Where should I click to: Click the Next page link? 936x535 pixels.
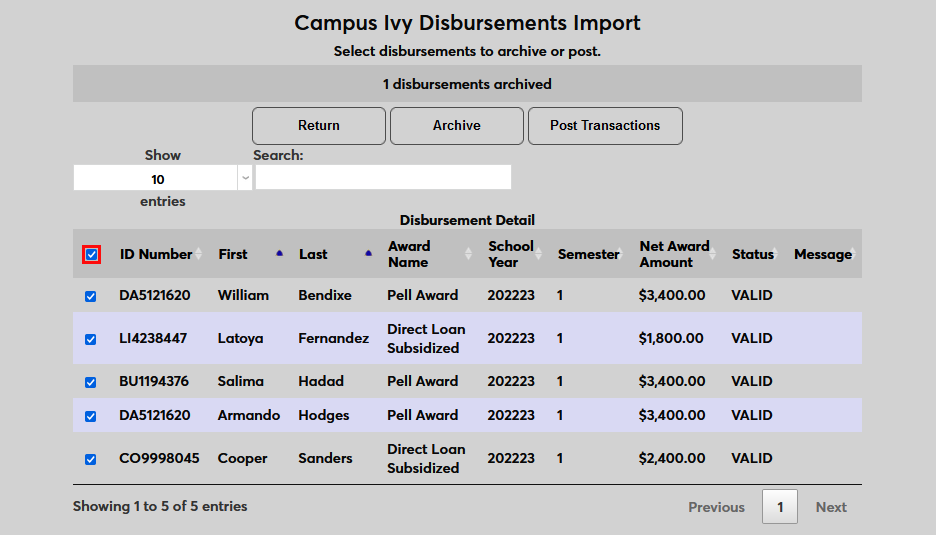click(x=831, y=507)
